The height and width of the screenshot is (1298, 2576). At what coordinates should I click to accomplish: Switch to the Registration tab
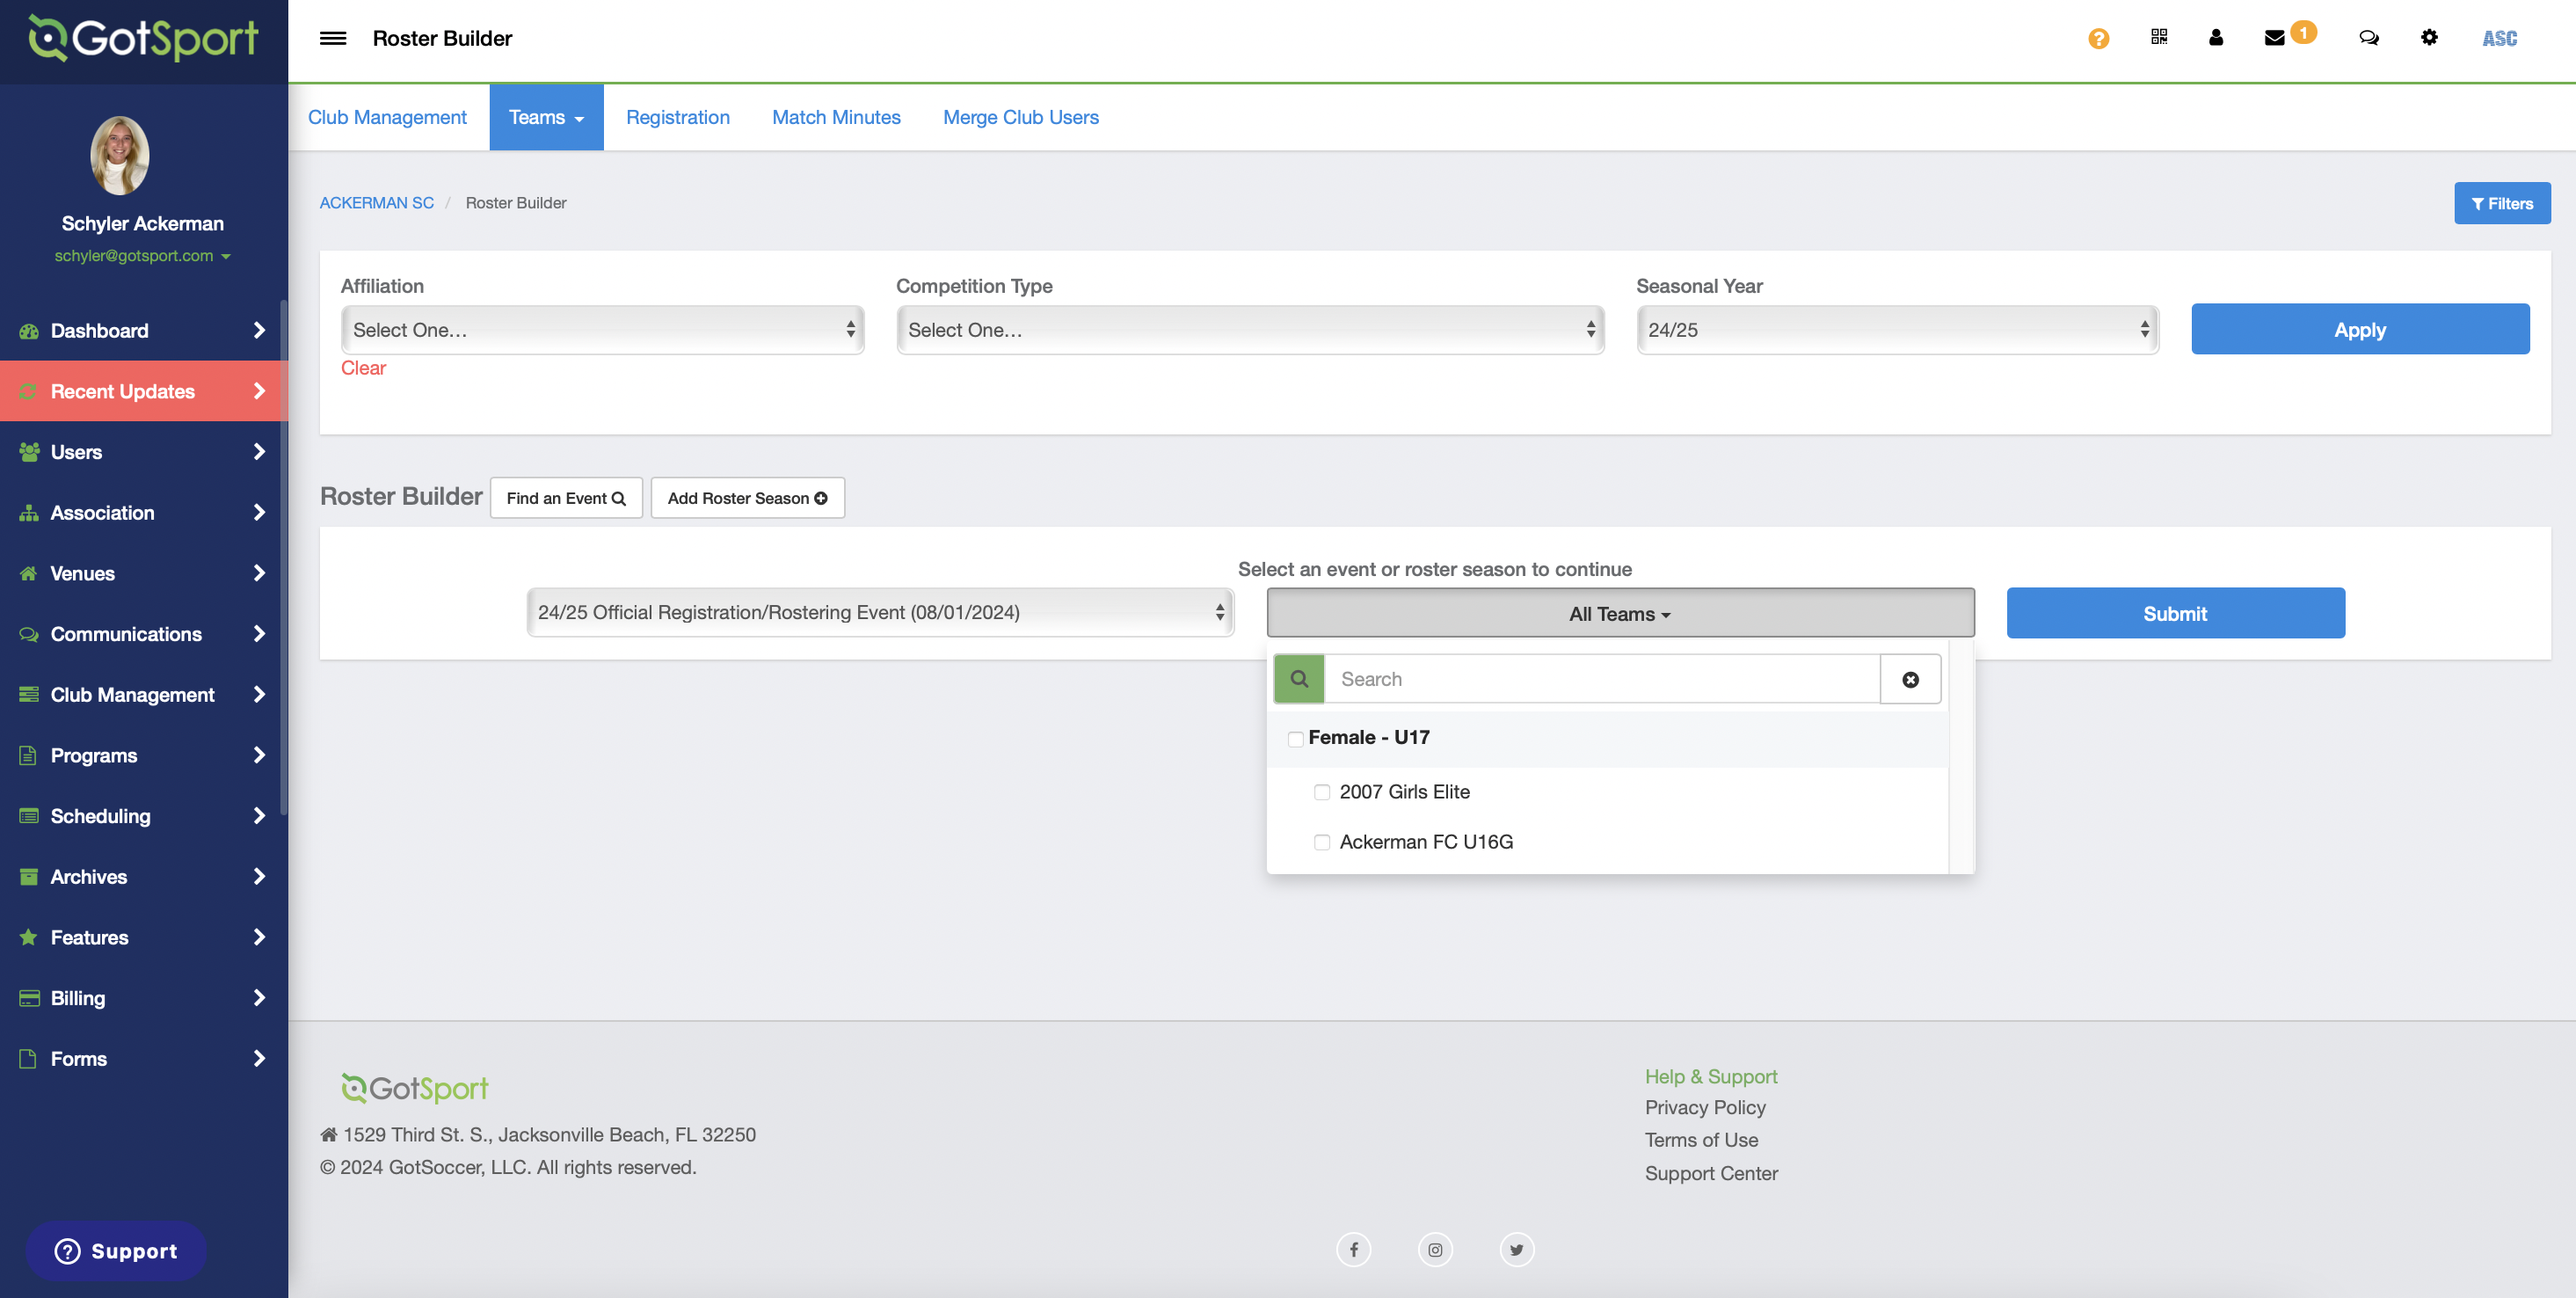click(x=677, y=117)
